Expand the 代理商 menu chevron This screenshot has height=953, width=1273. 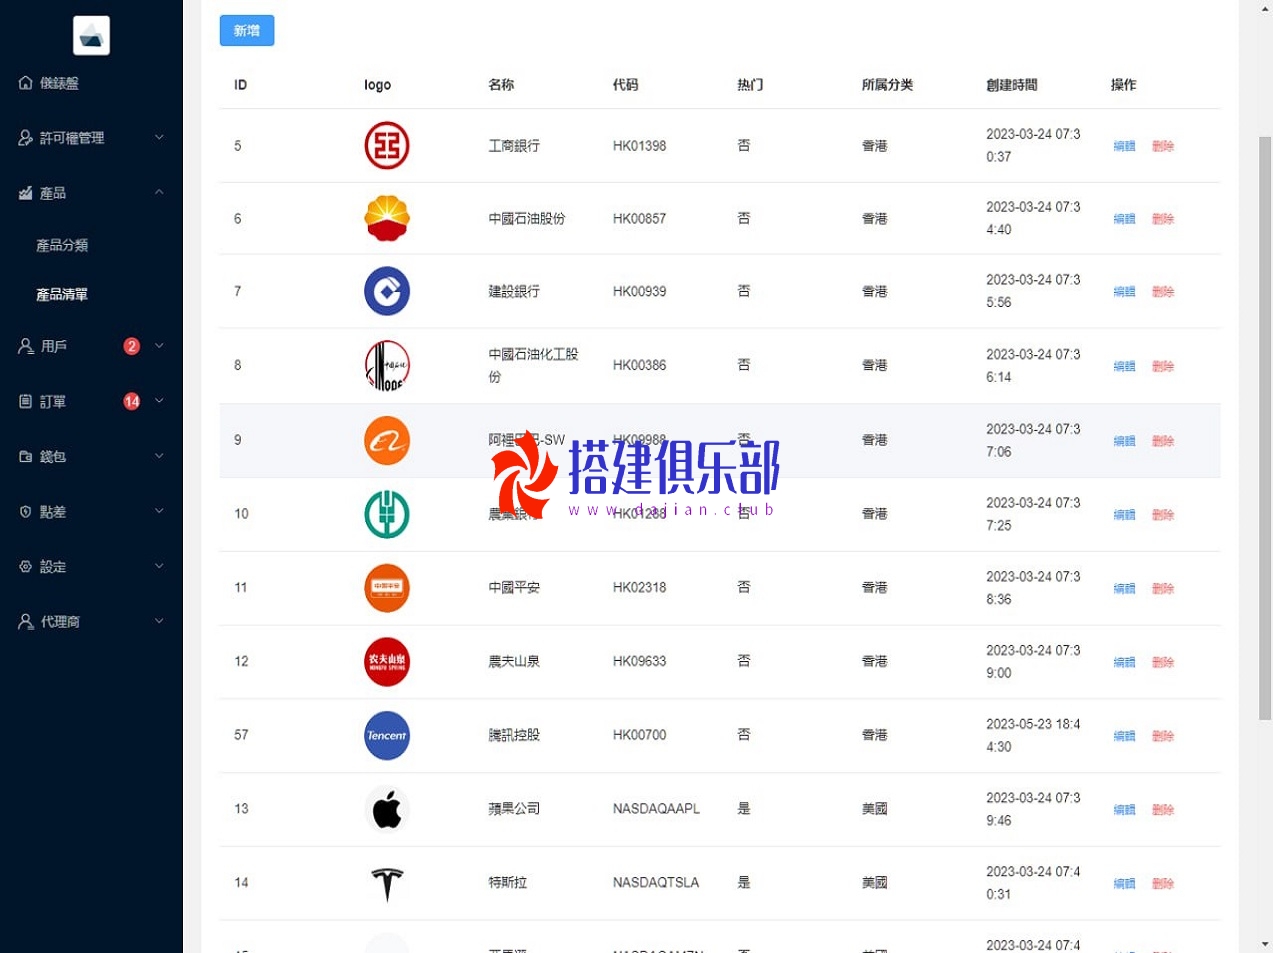pos(159,620)
